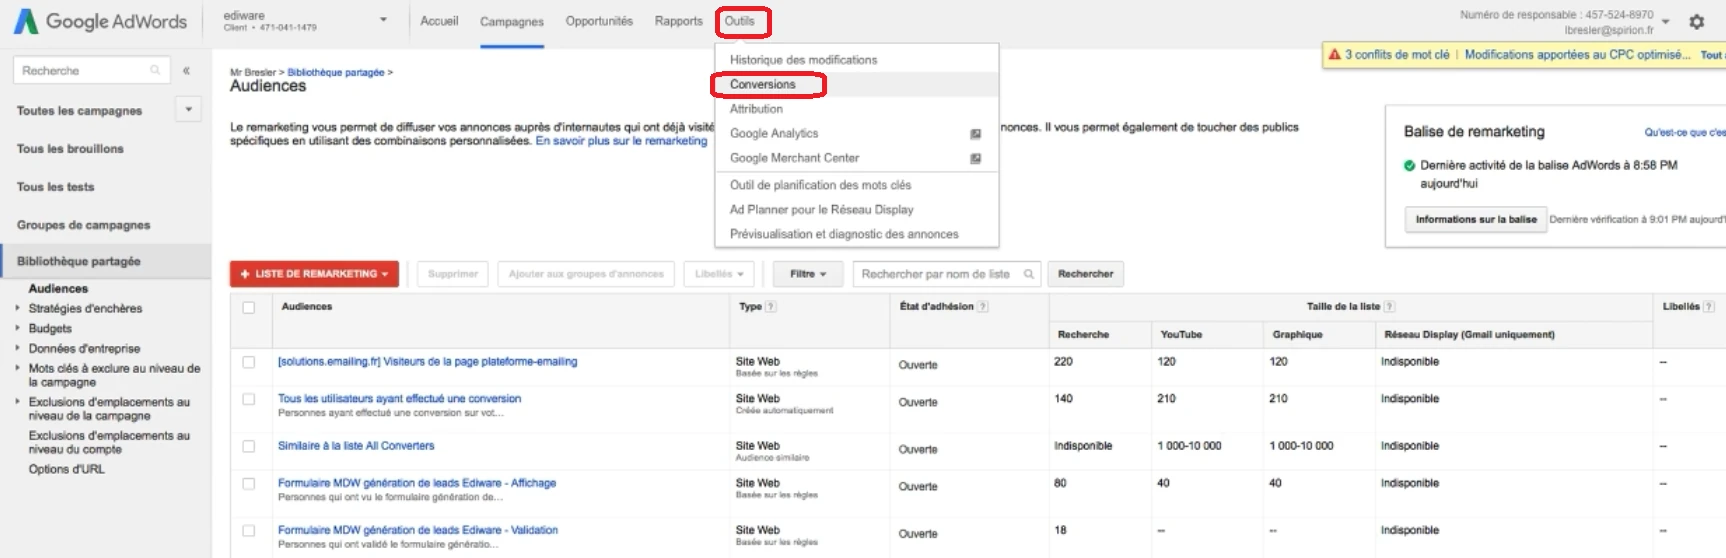Open the Informations sur la balise button

coord(1475,219)
